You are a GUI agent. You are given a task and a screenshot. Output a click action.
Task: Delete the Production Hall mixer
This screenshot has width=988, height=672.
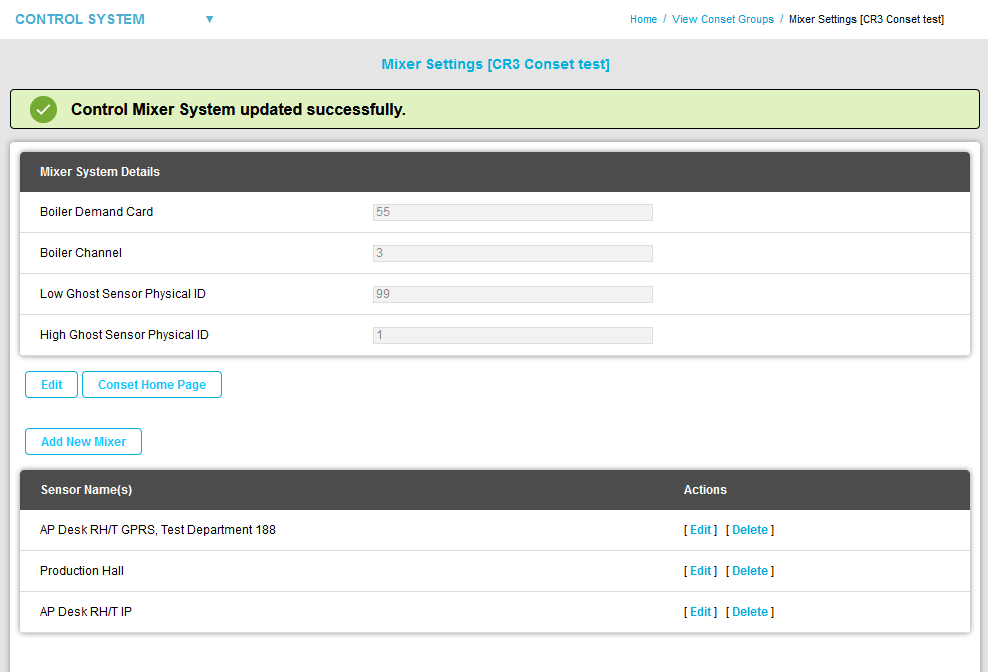tap(749, 571)
